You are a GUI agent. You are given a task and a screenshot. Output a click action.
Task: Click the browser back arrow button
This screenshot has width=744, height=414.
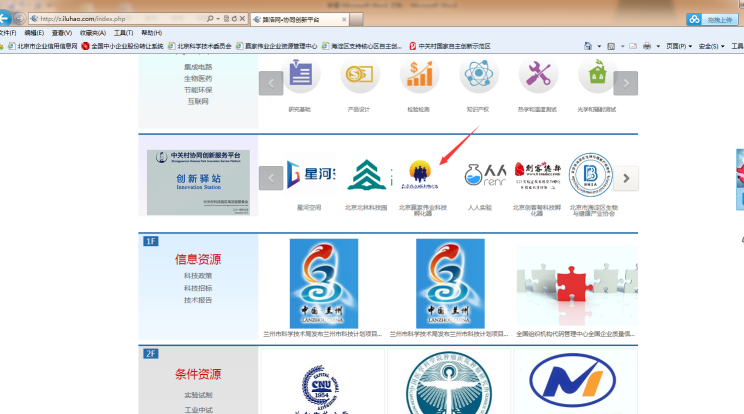pos(4,18)
